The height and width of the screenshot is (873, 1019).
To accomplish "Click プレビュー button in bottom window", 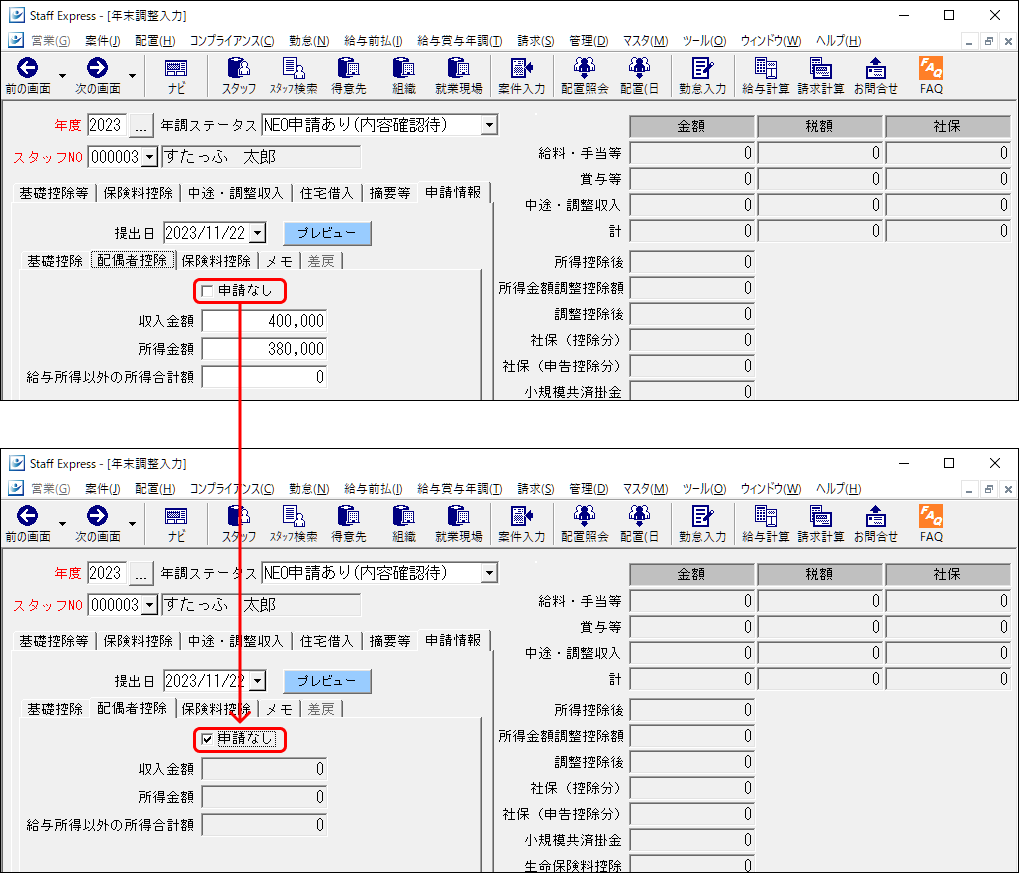I will point(328,681).
